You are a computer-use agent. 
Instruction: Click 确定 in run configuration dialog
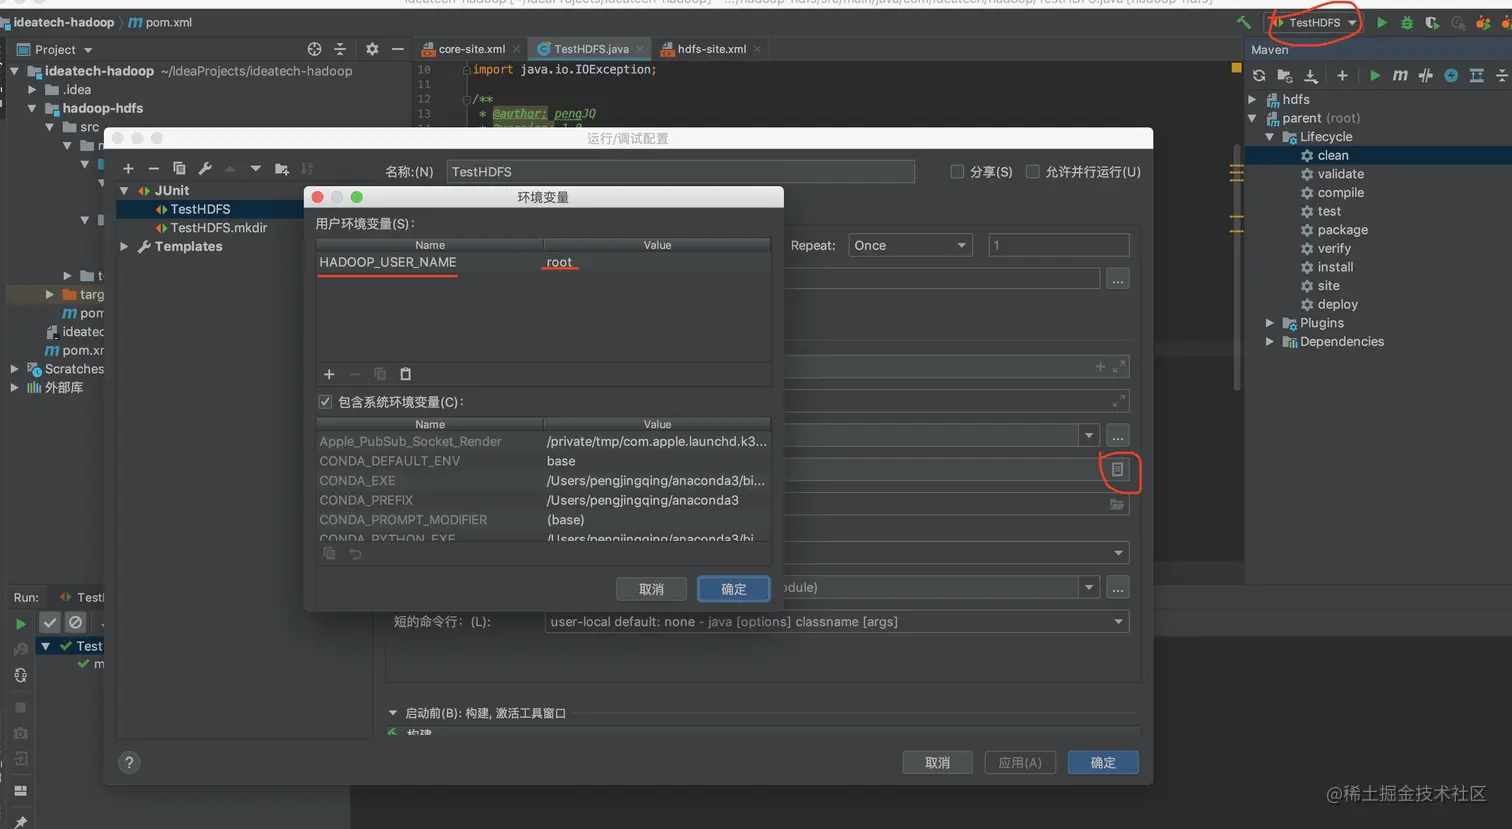[1103, 762]
